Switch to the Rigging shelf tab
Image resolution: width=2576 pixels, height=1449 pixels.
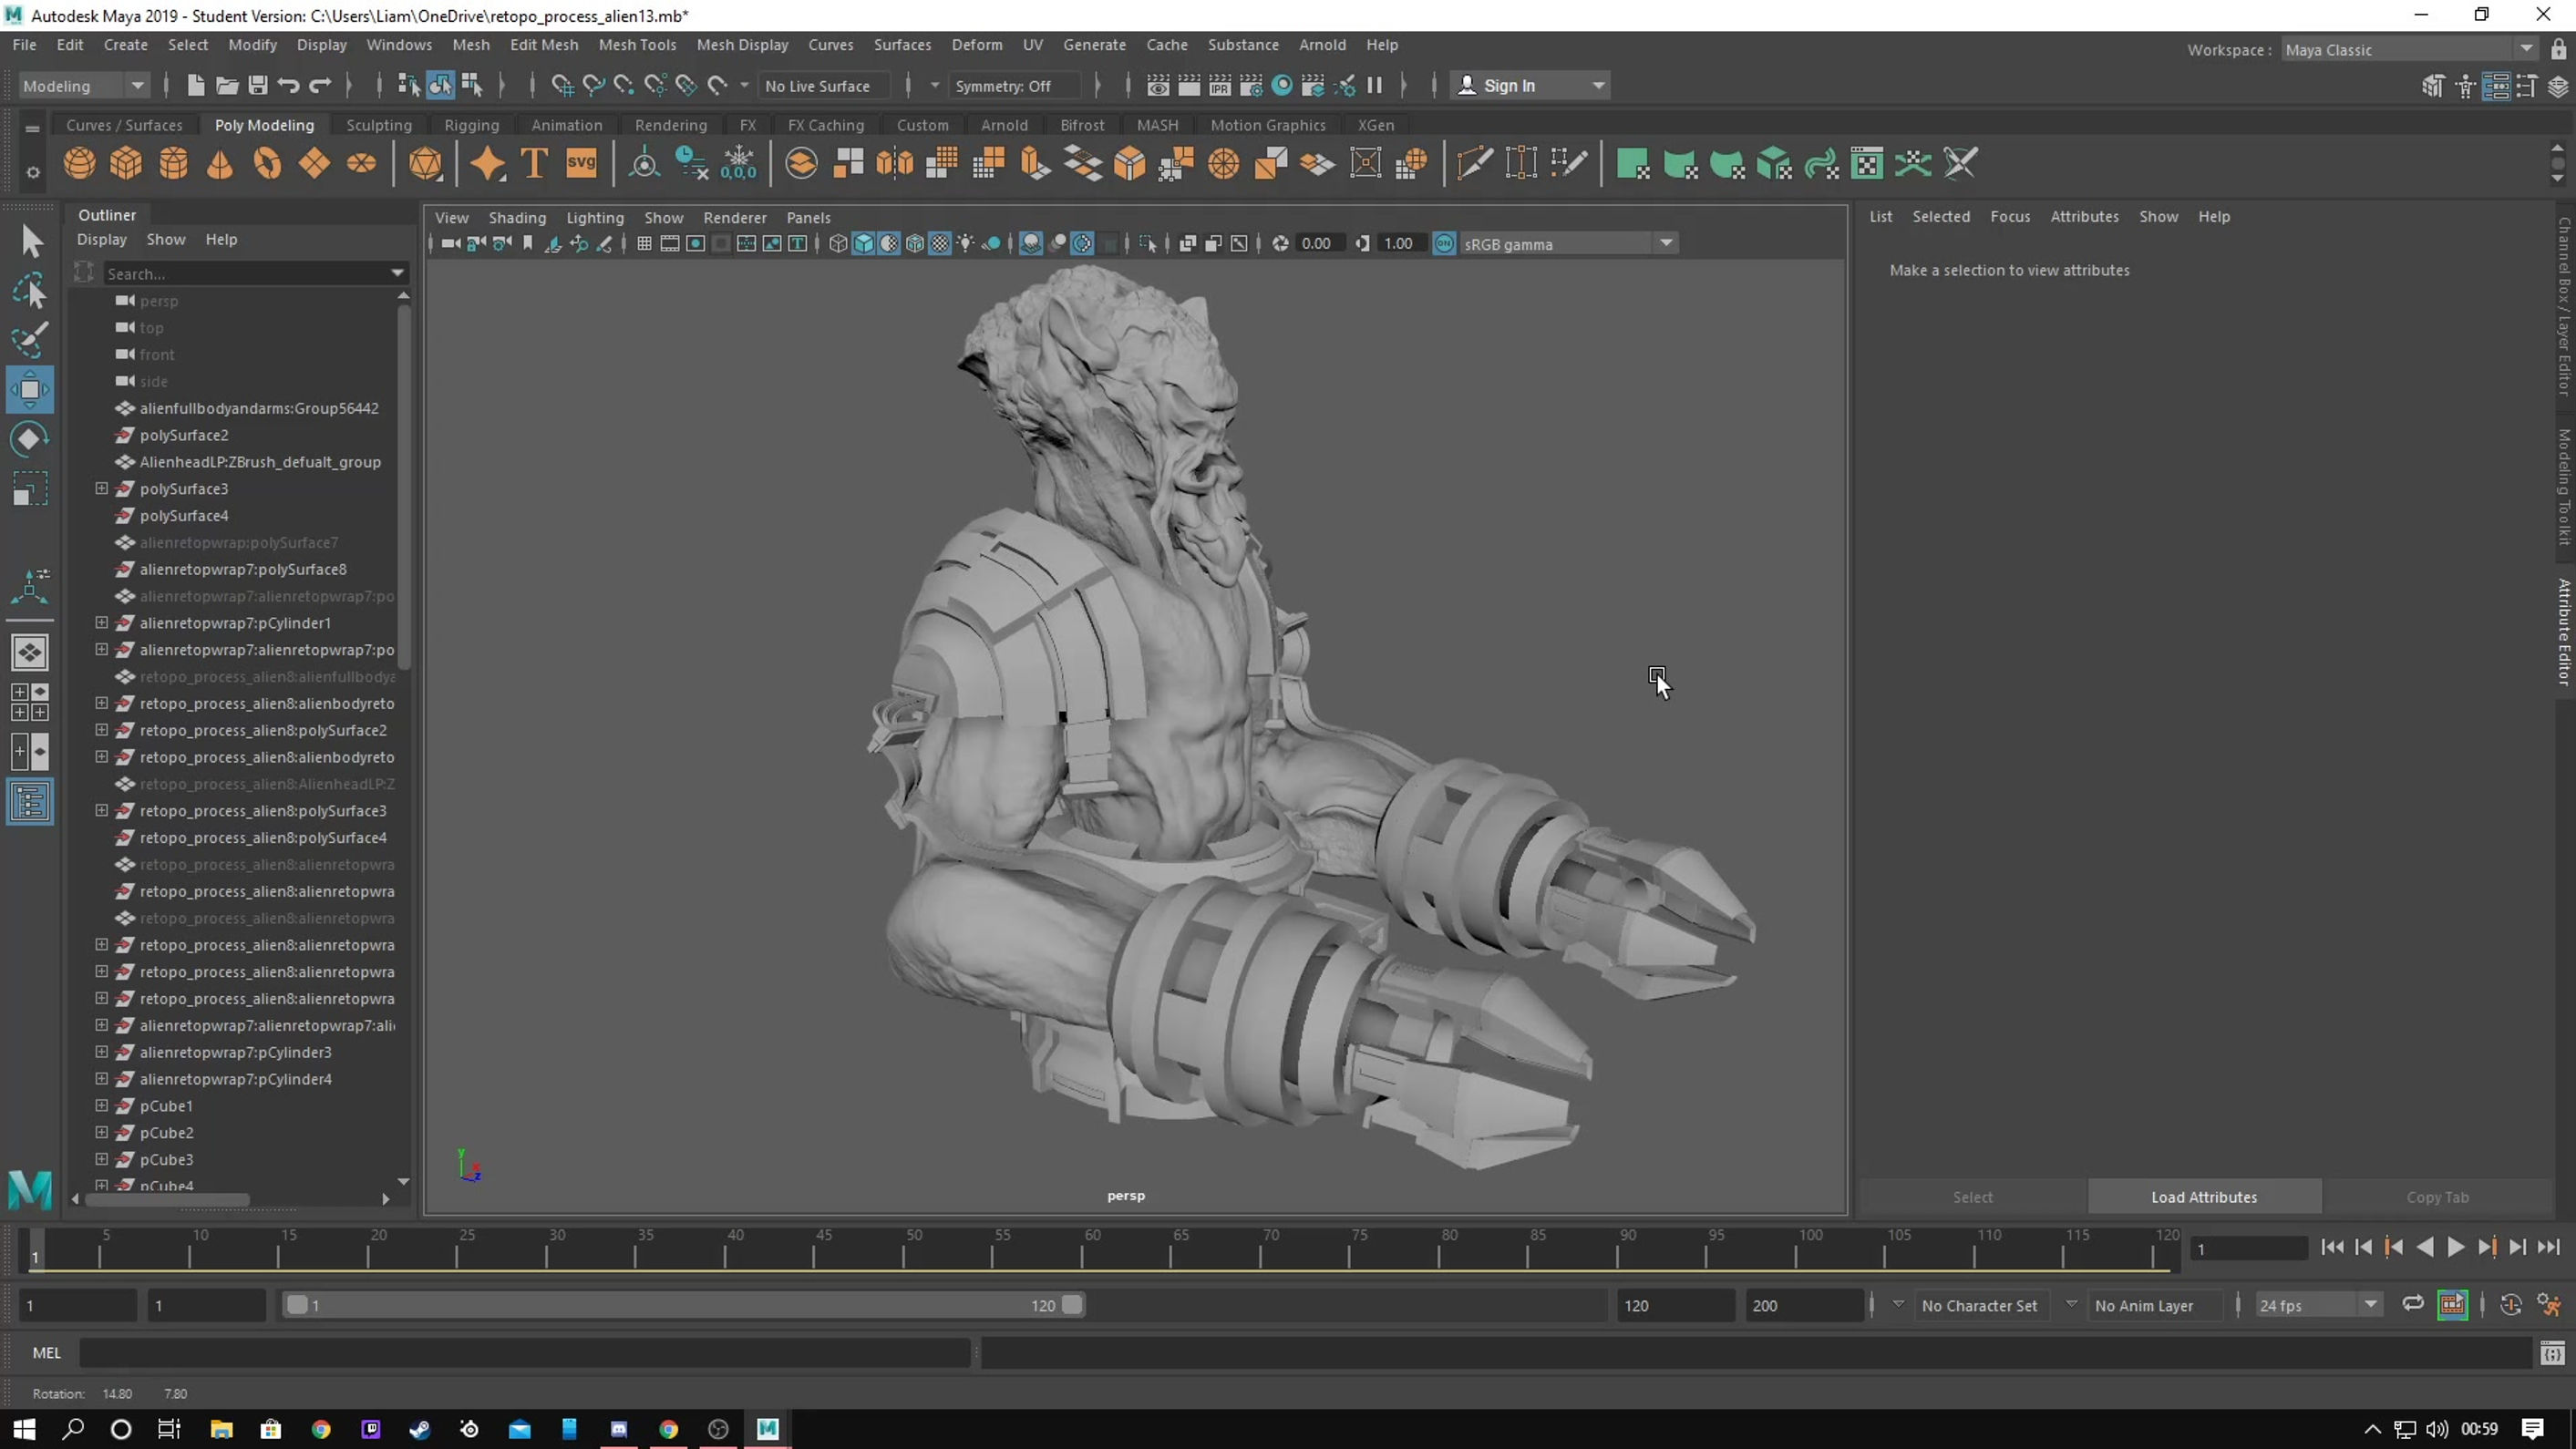point(472,125)
